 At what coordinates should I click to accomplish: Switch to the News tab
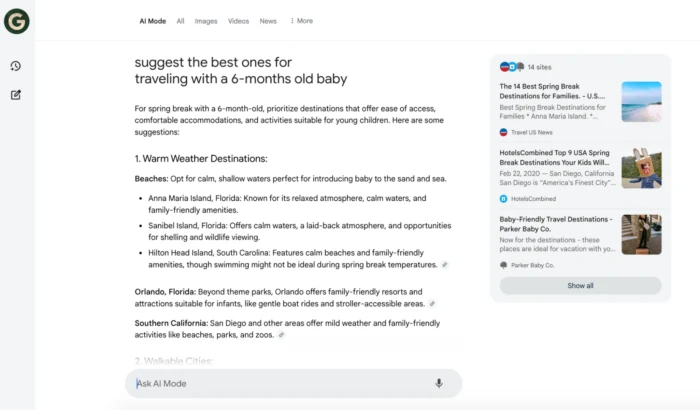[x=268, y=21]
